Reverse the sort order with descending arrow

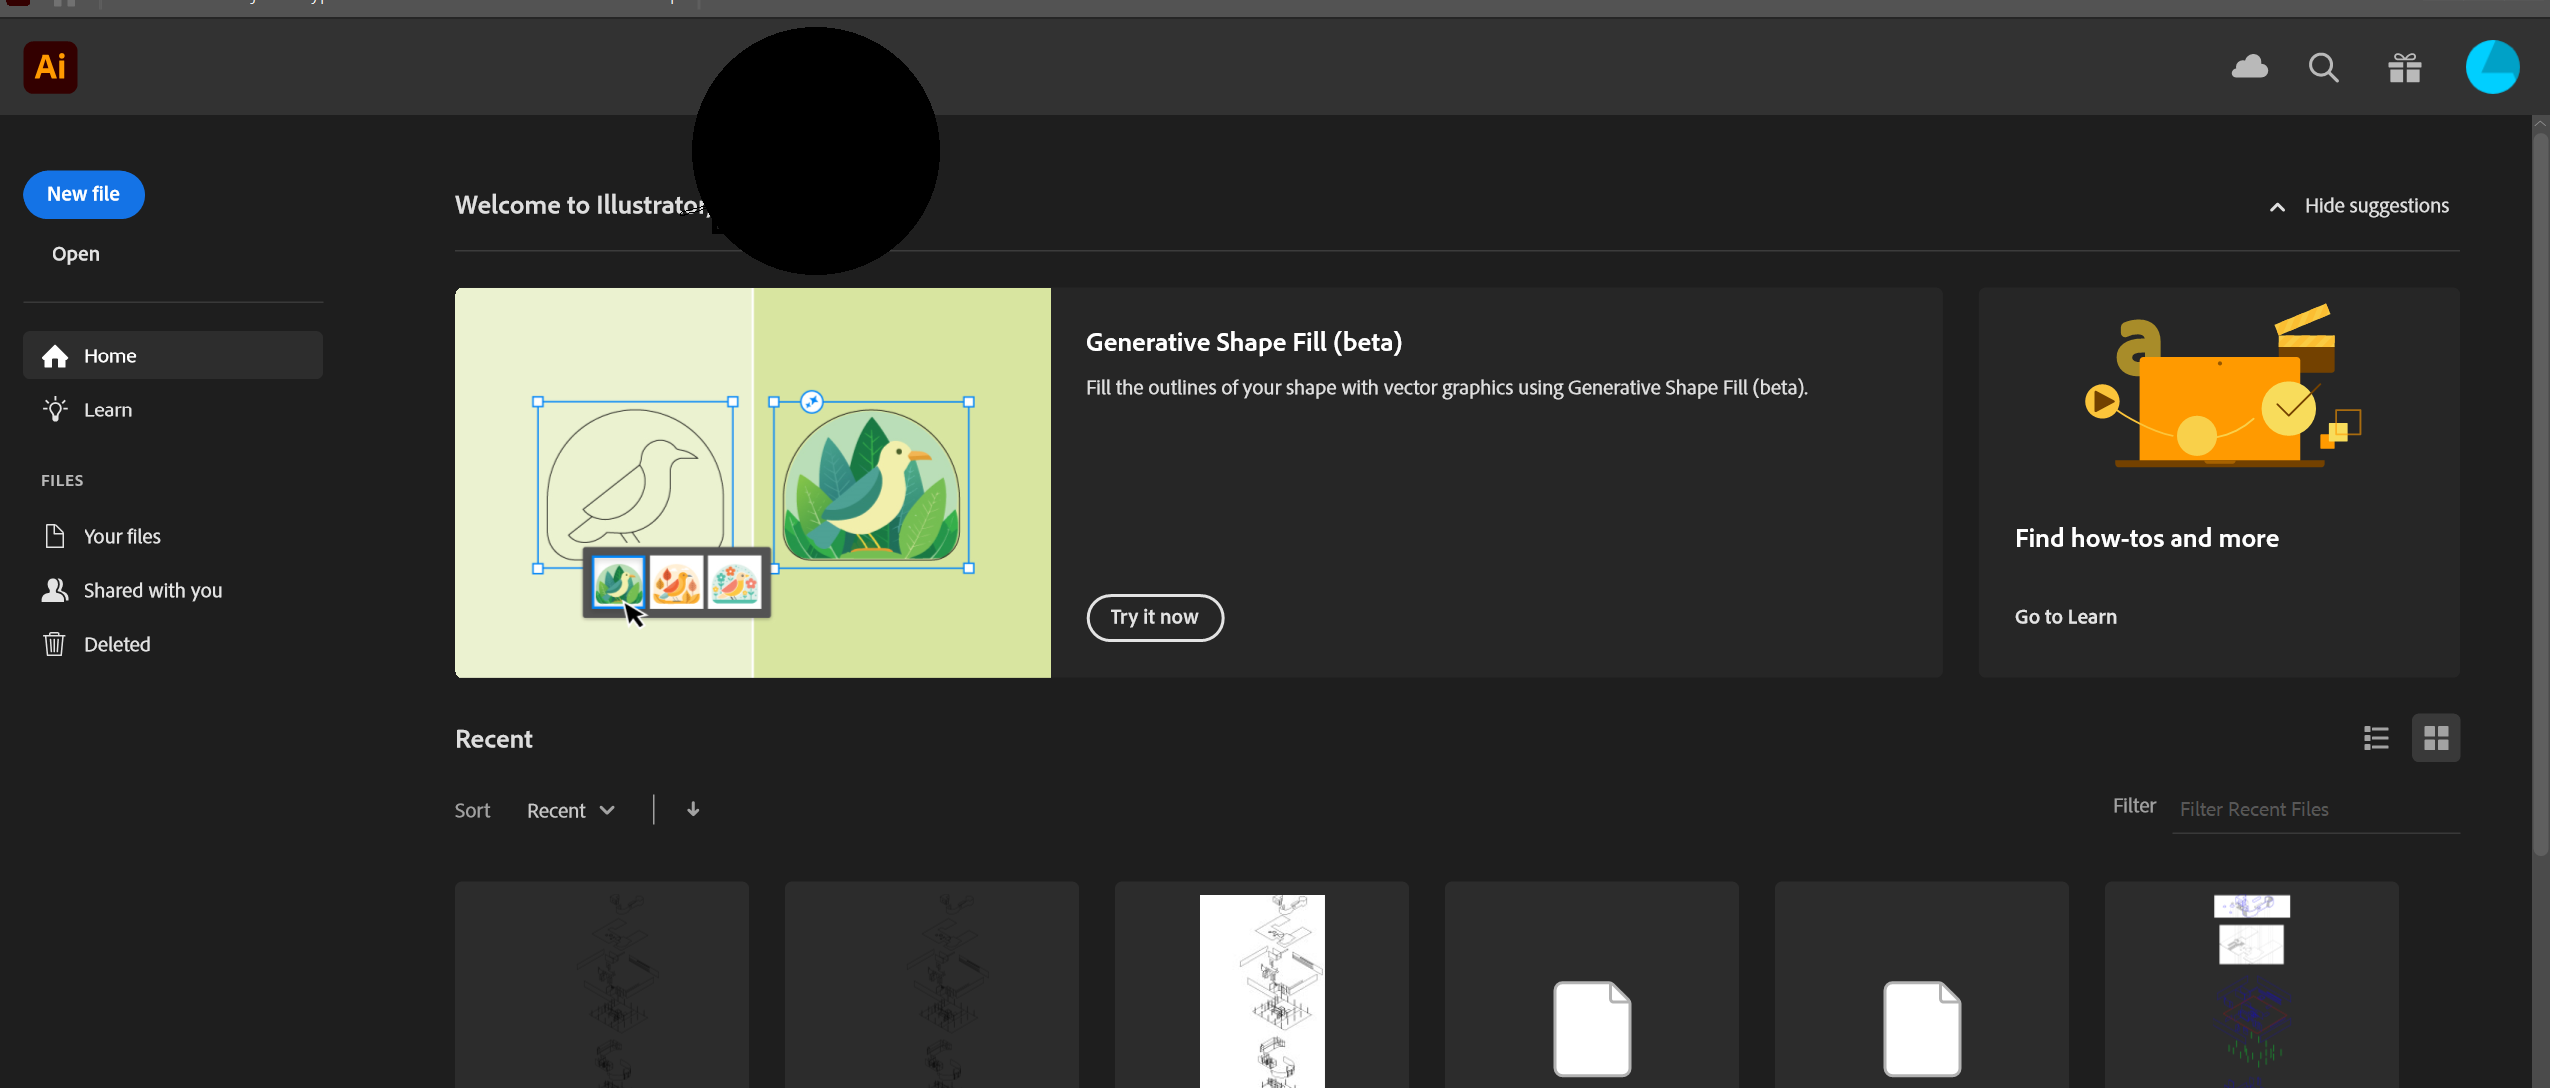pyautogui.click(x=693, y=809)
